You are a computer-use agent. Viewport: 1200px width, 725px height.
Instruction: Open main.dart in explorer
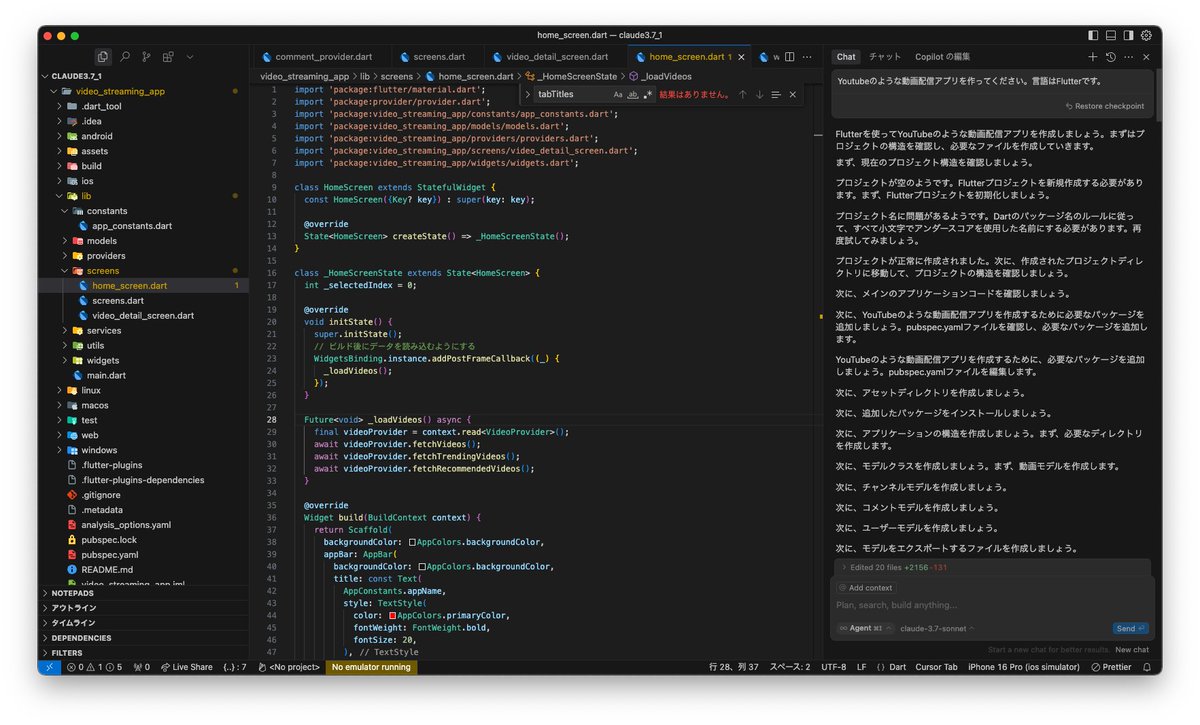(x=143, y=375)
